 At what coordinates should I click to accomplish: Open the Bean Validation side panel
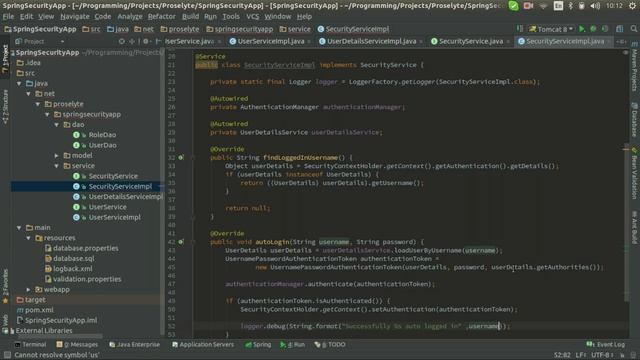click(x=634, y=173)
